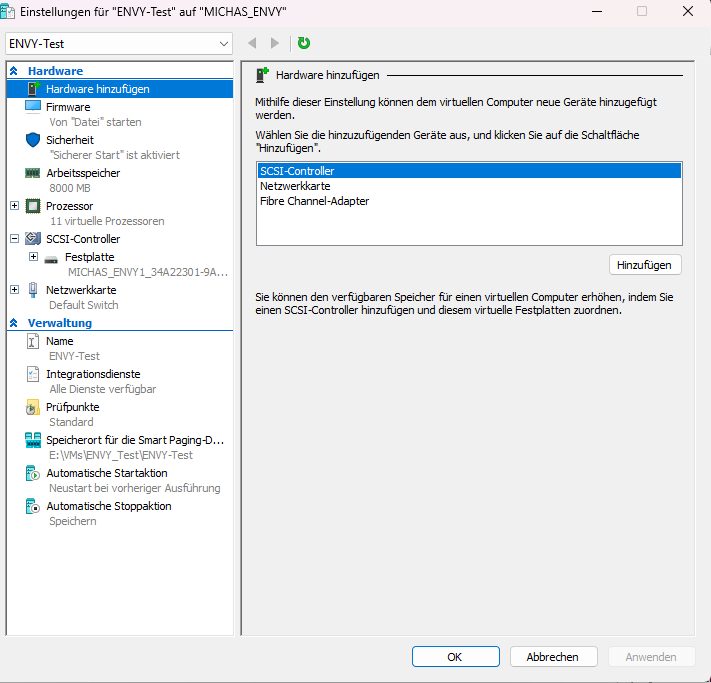
Task: Select Festplatte under SCSI-Controller
Action: click(x=89, y=257)
